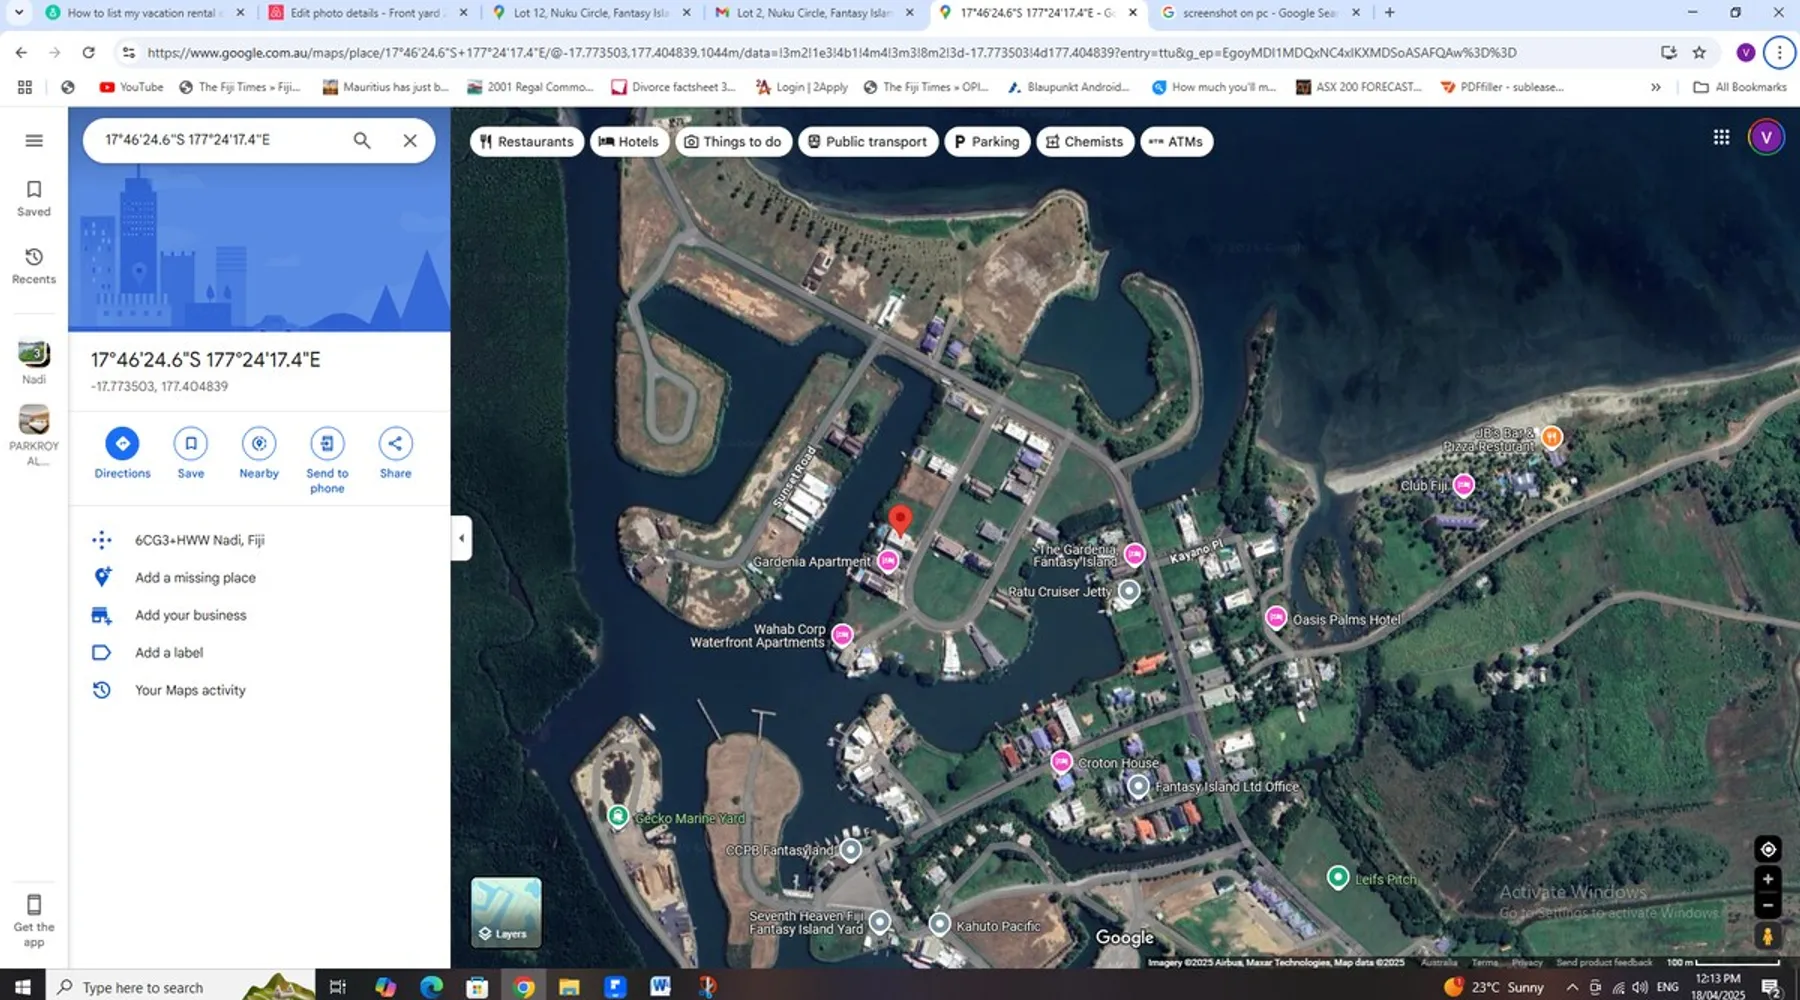The width and height of the screenshot is (1800, 1000).
Task: Select the Hotels filter chip
Action: 629,142
